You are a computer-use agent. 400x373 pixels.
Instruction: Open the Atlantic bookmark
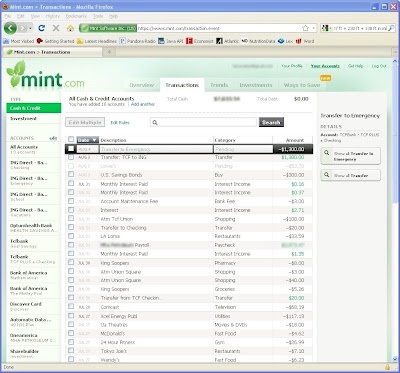click(x=227, y=41)
